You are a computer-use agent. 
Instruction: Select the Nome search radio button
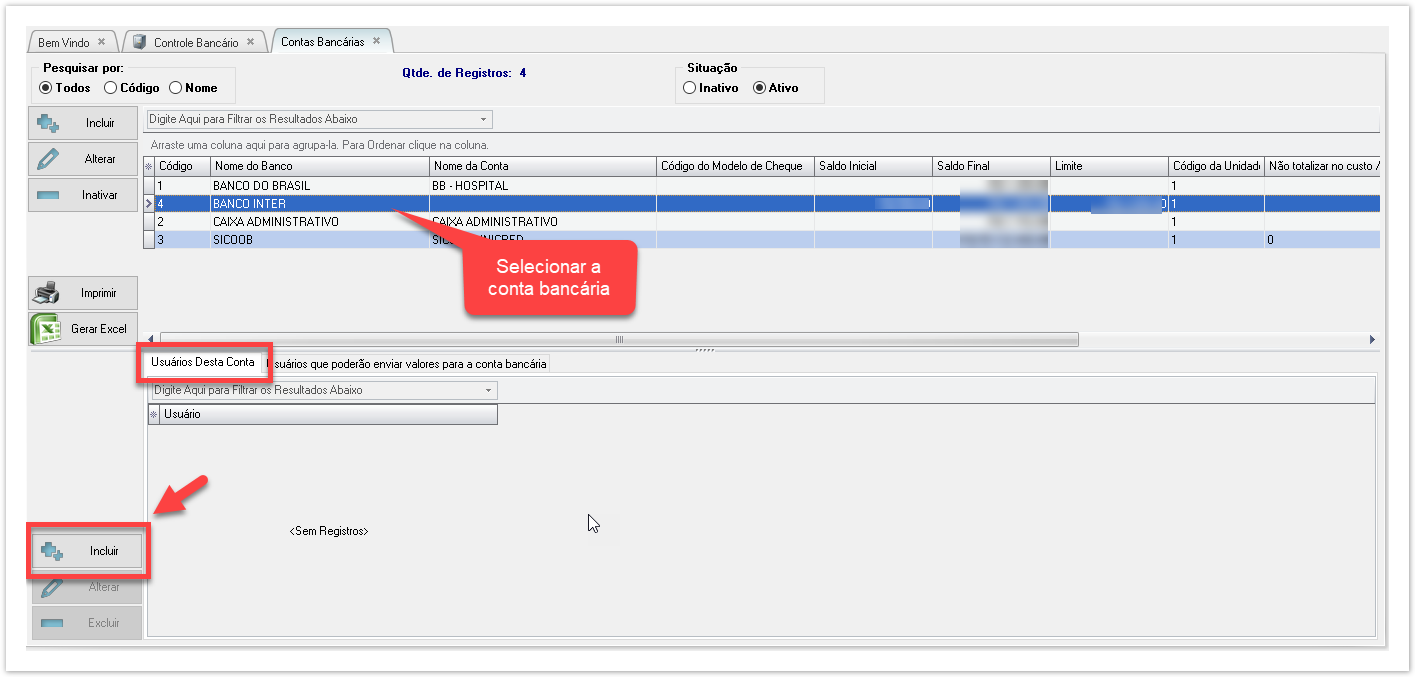tap(176, 88)
